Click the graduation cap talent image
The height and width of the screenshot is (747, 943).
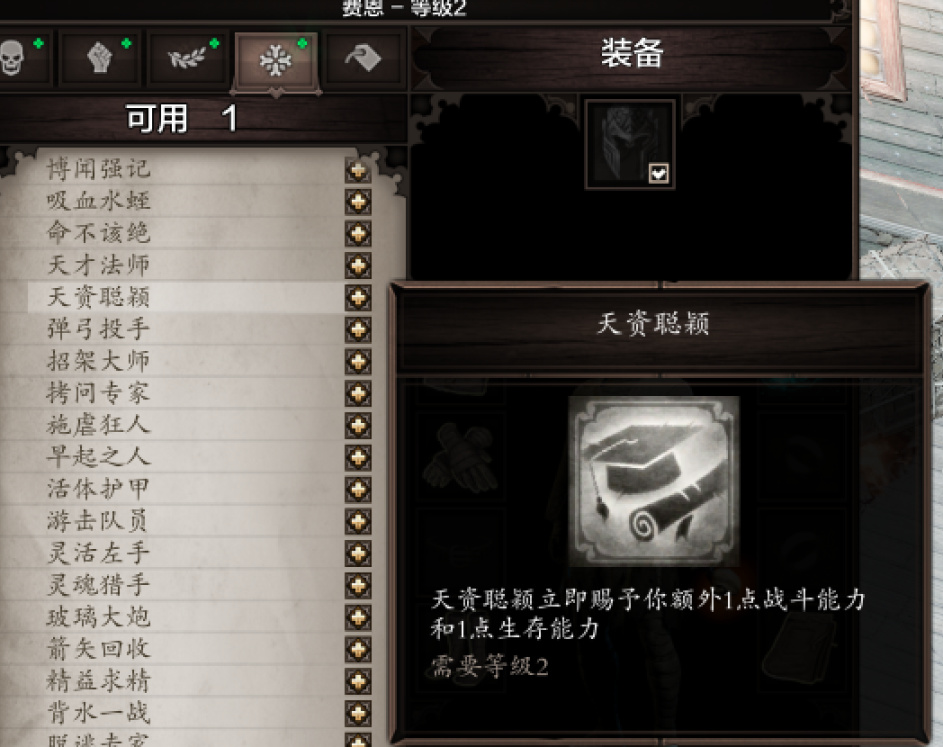[x=654, y=481]
